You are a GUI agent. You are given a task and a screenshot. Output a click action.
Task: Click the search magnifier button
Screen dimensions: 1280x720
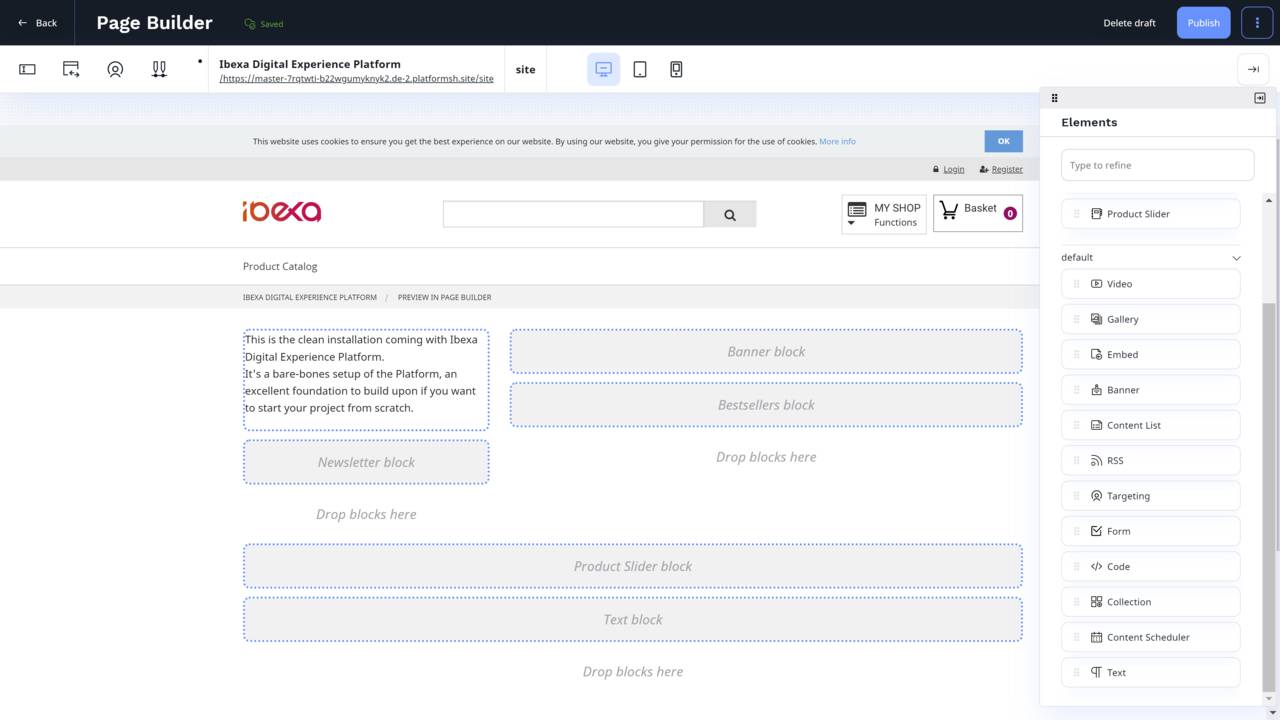point(730,214)
